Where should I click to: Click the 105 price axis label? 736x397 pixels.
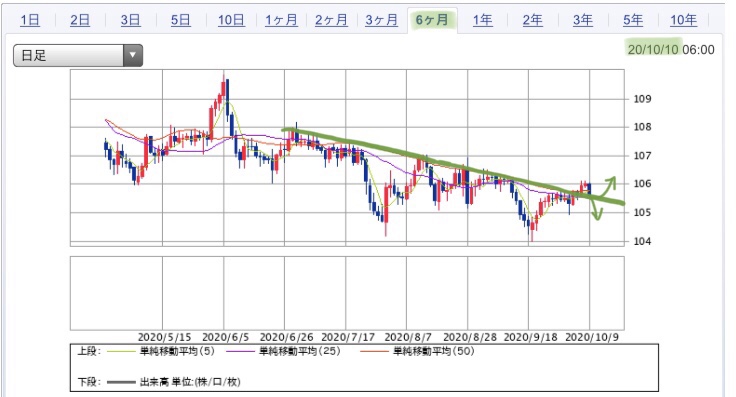[642, 213]
